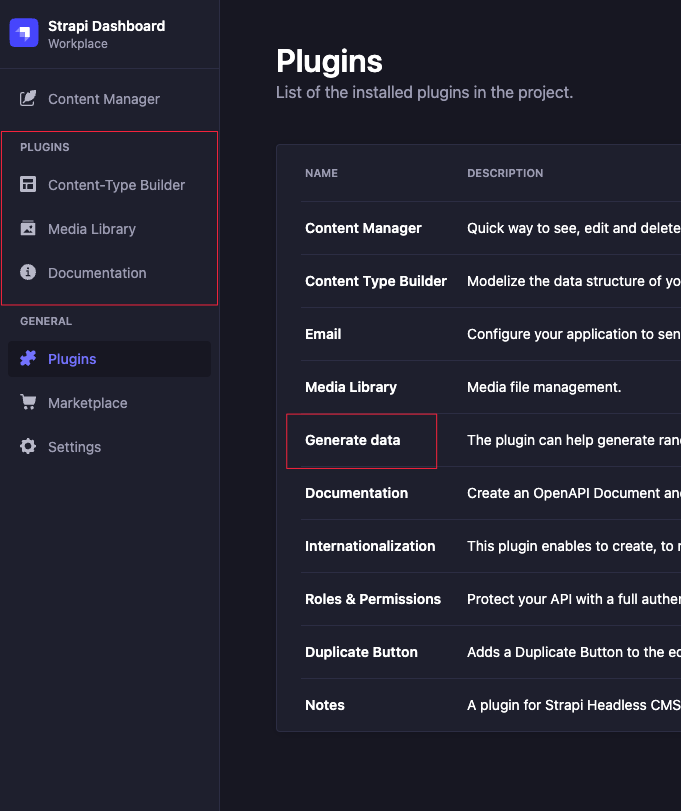This screenshot has height=811, width=681.
Task: Select the Notes plugin name
Action: point(324,705)
